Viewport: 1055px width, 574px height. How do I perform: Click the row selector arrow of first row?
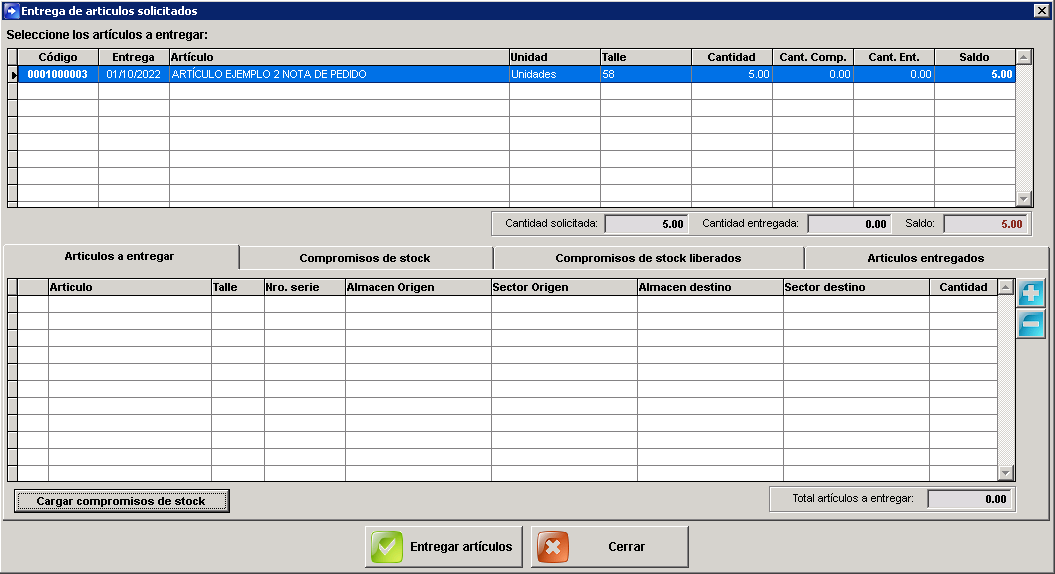click(x=13, y=75)
